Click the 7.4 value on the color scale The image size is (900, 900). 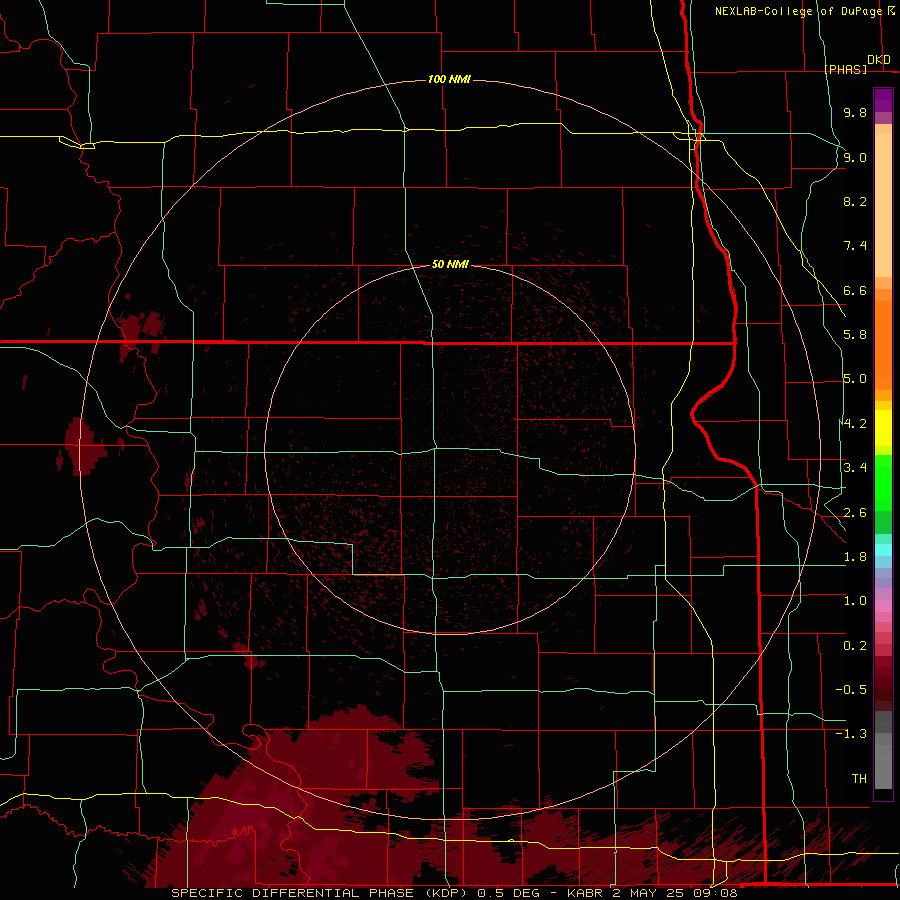855,246
